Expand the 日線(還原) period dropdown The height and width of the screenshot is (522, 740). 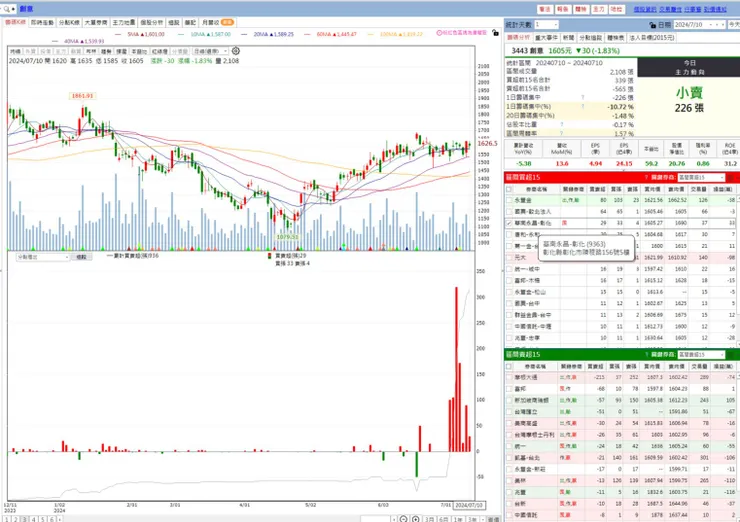[x=210, y=51]
